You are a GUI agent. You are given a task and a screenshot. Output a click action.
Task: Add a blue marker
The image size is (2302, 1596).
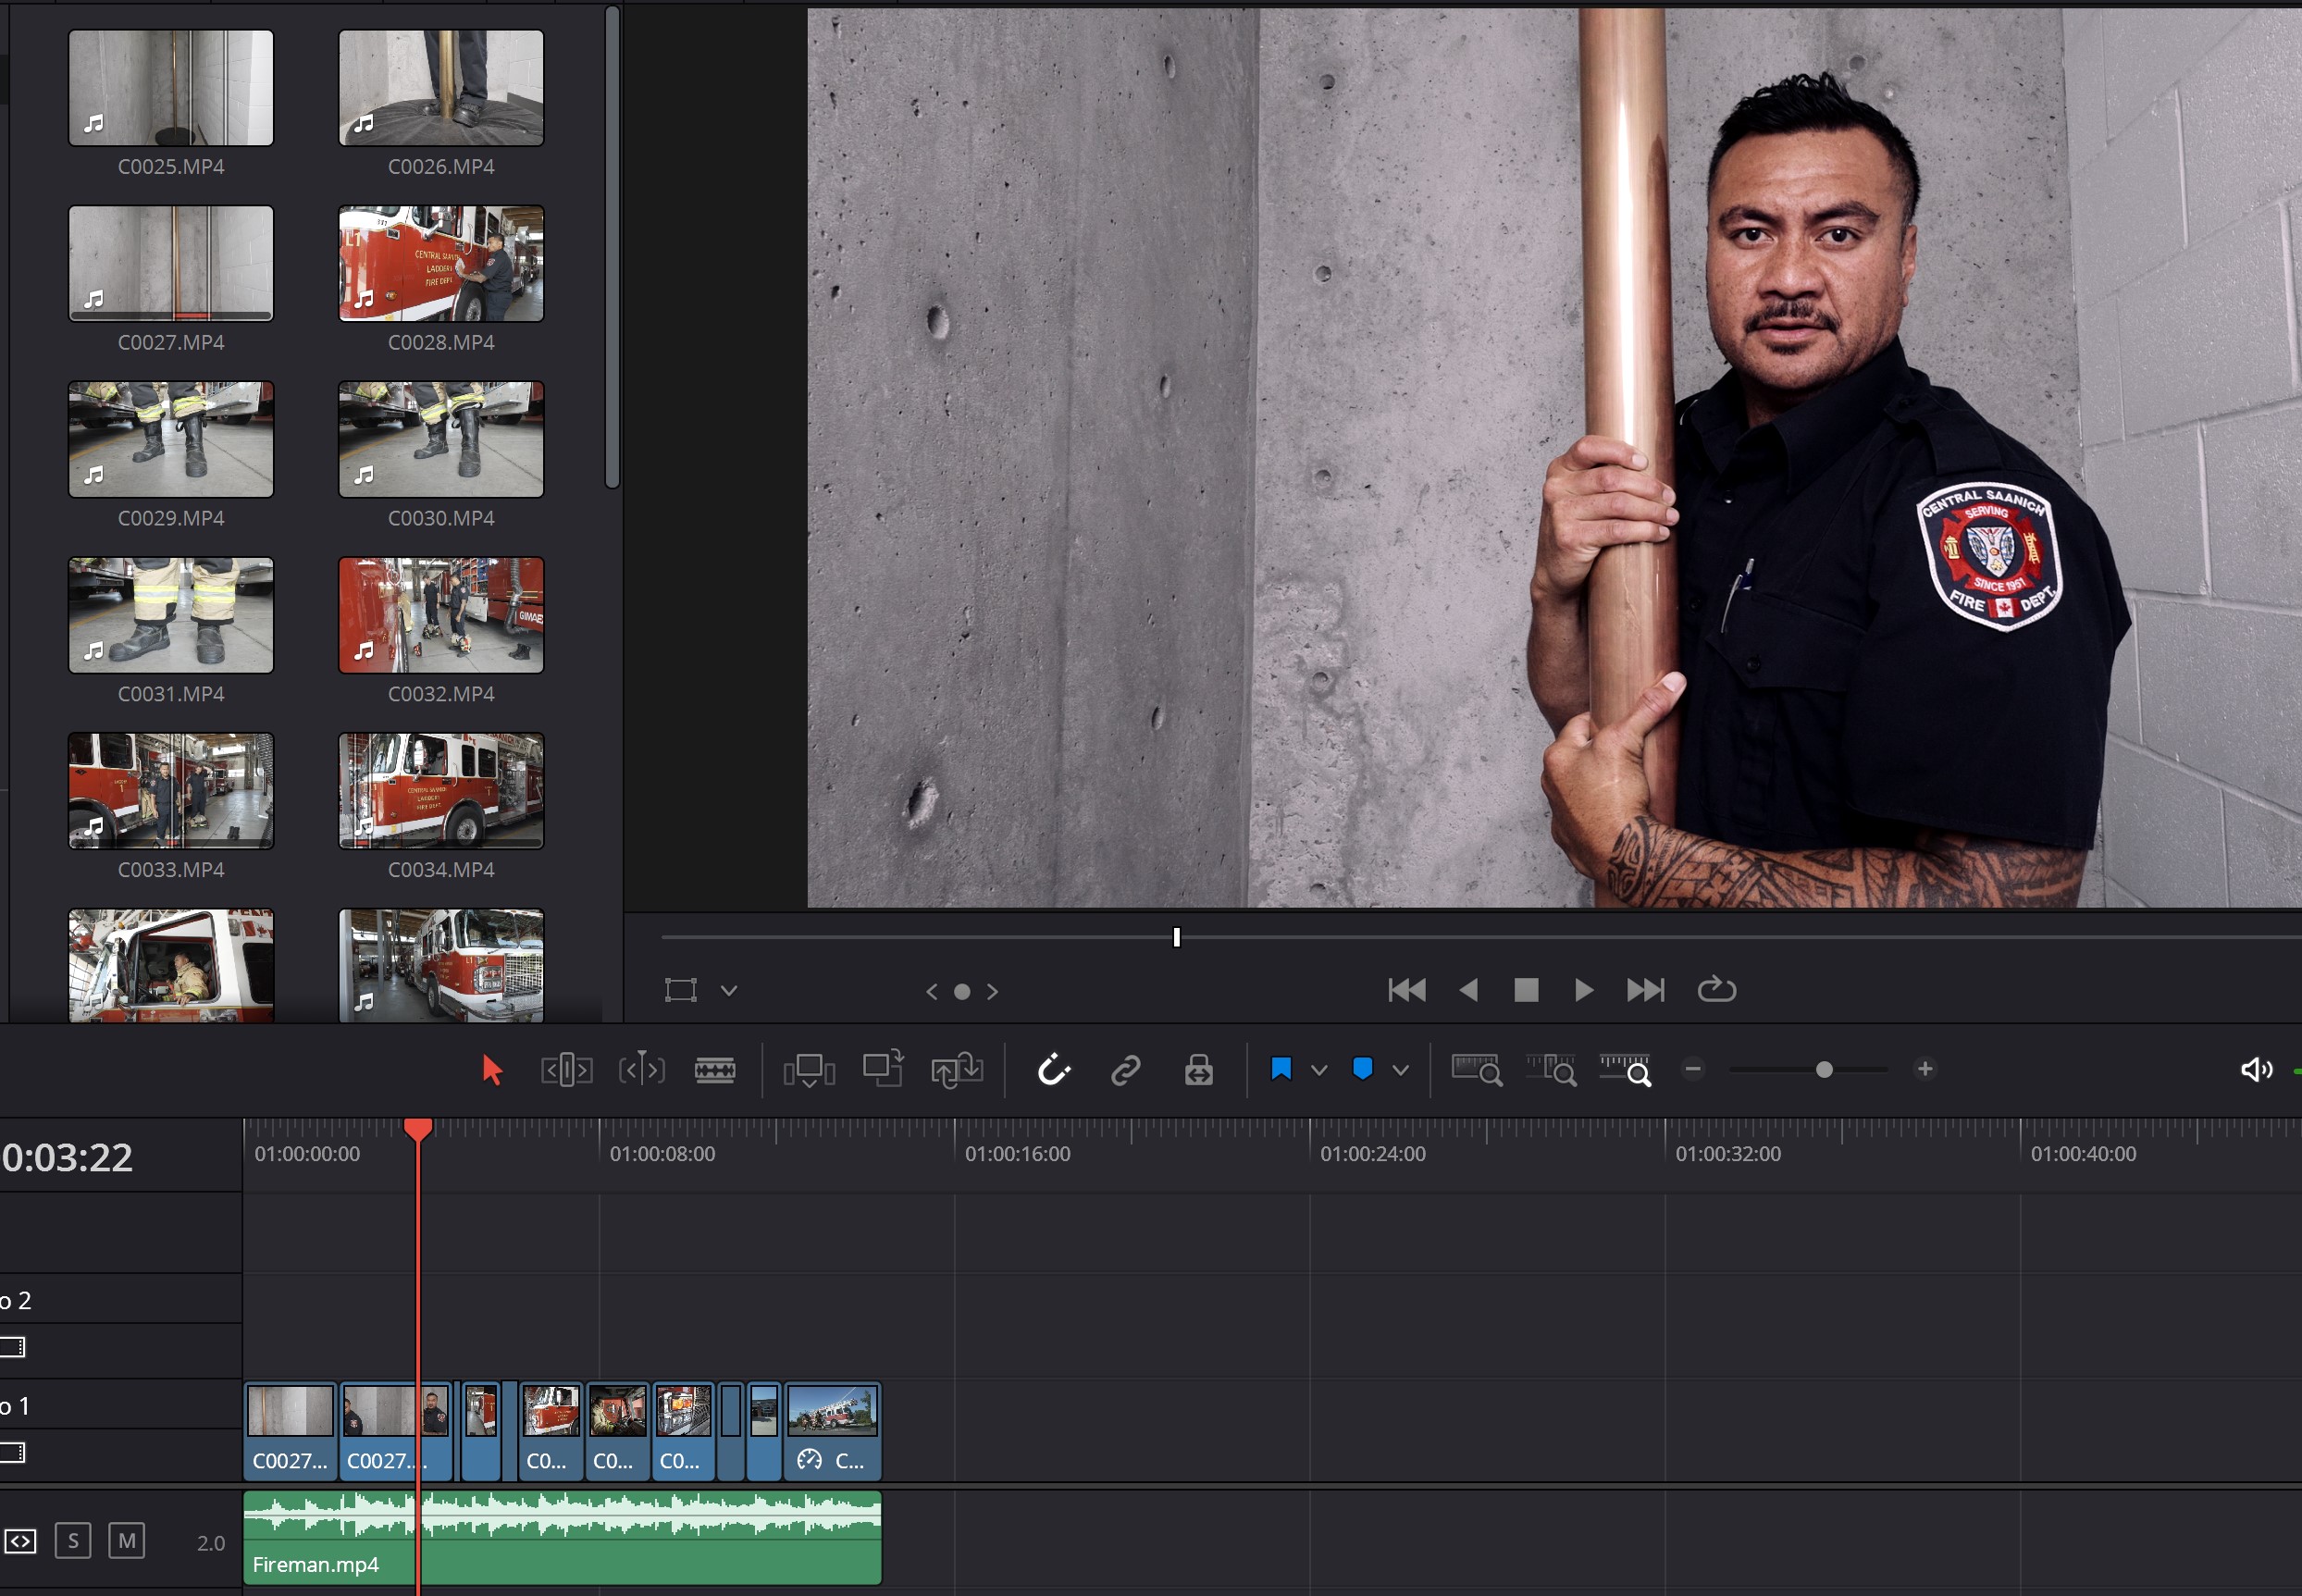(x=1362, y=1068)
